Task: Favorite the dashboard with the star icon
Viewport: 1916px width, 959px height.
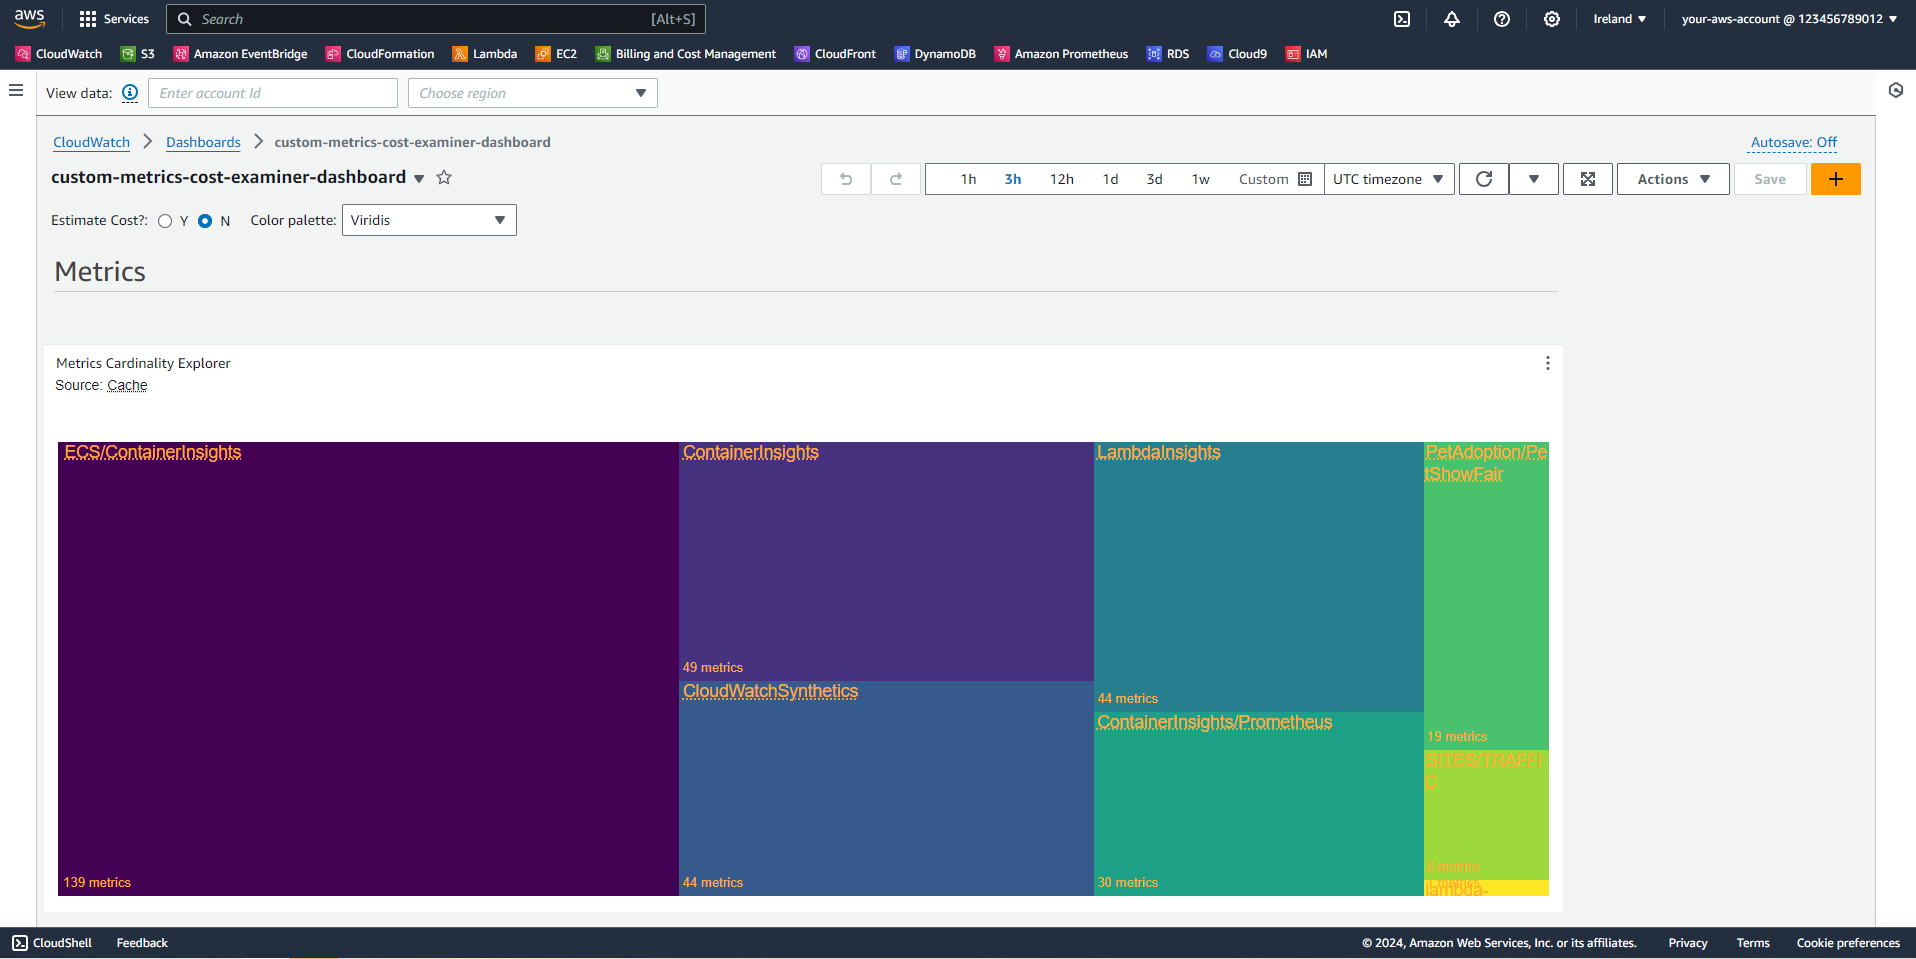Action: pos(444,177)
